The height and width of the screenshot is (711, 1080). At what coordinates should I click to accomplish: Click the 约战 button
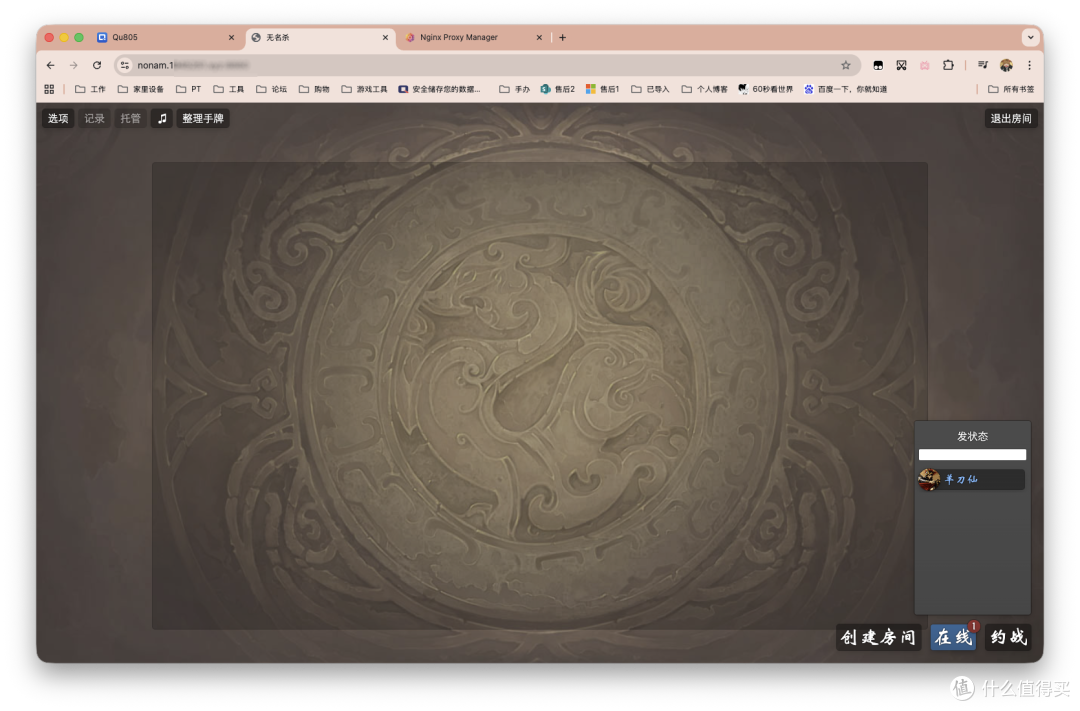pos(1008,637)
